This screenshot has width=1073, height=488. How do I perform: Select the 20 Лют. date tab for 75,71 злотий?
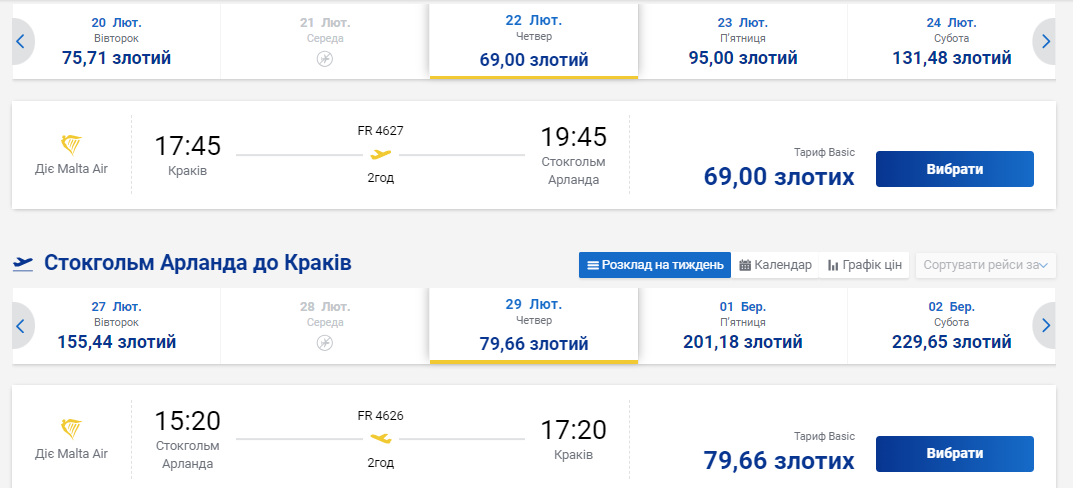point(116,41)
